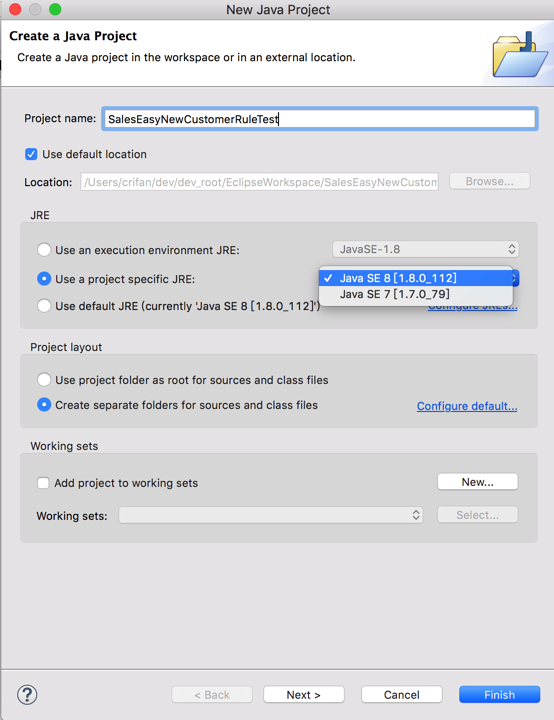Viewport: 554px width, 720px height.
Task: Click the 'Project layout' section label
Action: (66, 347)
